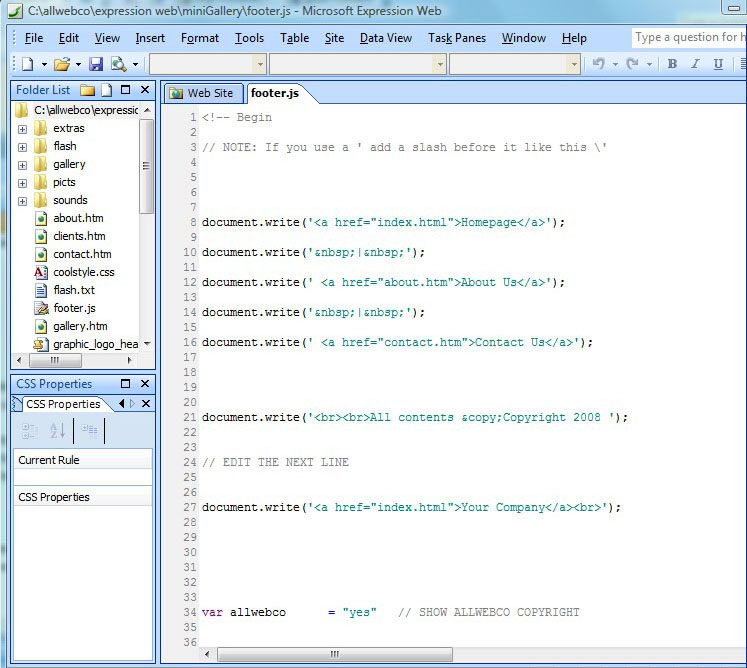Click Folder List horizontal scrollbar thumb
Image resolution: width=747 pixels, height=668 pixels.
click(55, 360)
